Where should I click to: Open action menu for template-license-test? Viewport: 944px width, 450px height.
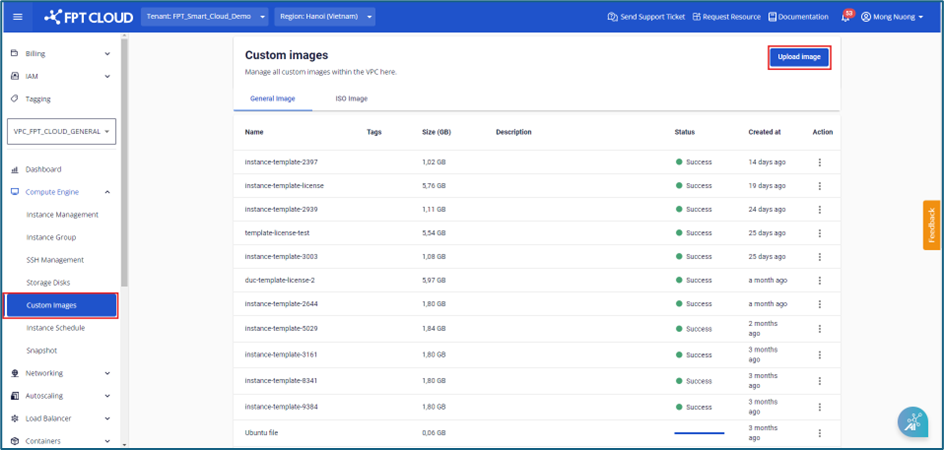click(x=819, y=233)
